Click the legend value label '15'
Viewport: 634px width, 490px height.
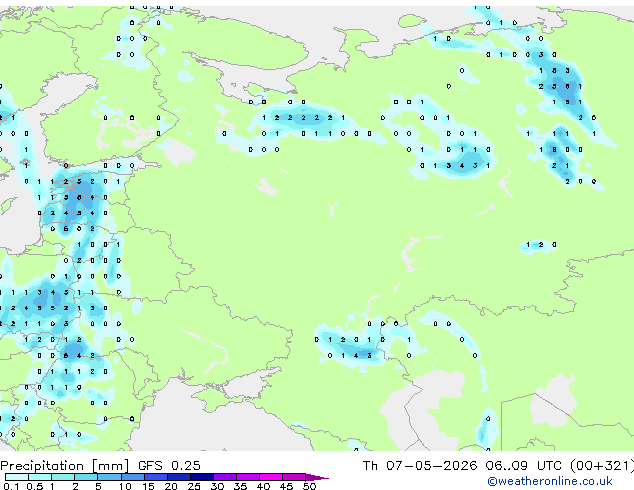148,486
